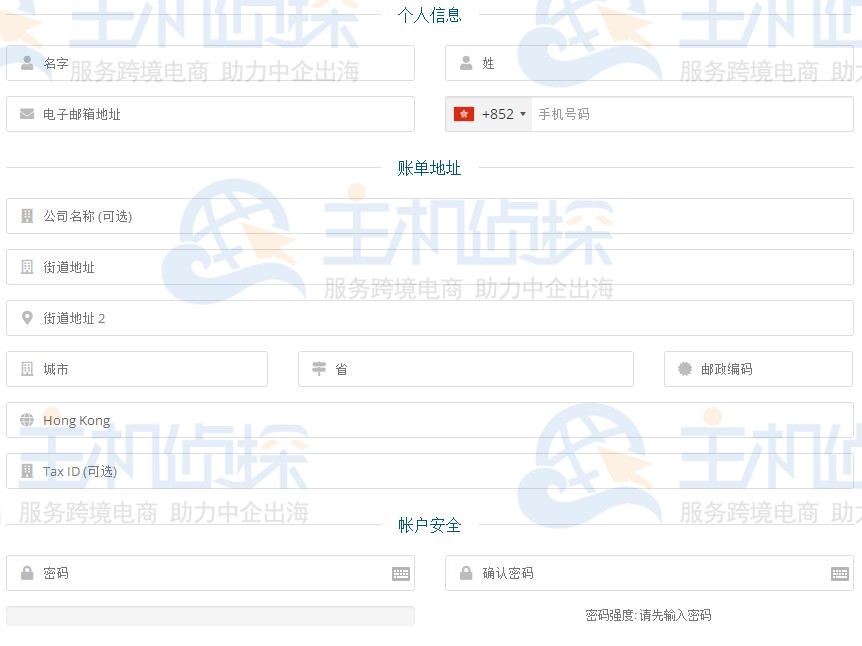Open the Hong Kong country selector
862x646 pixels.
point(430,420)
